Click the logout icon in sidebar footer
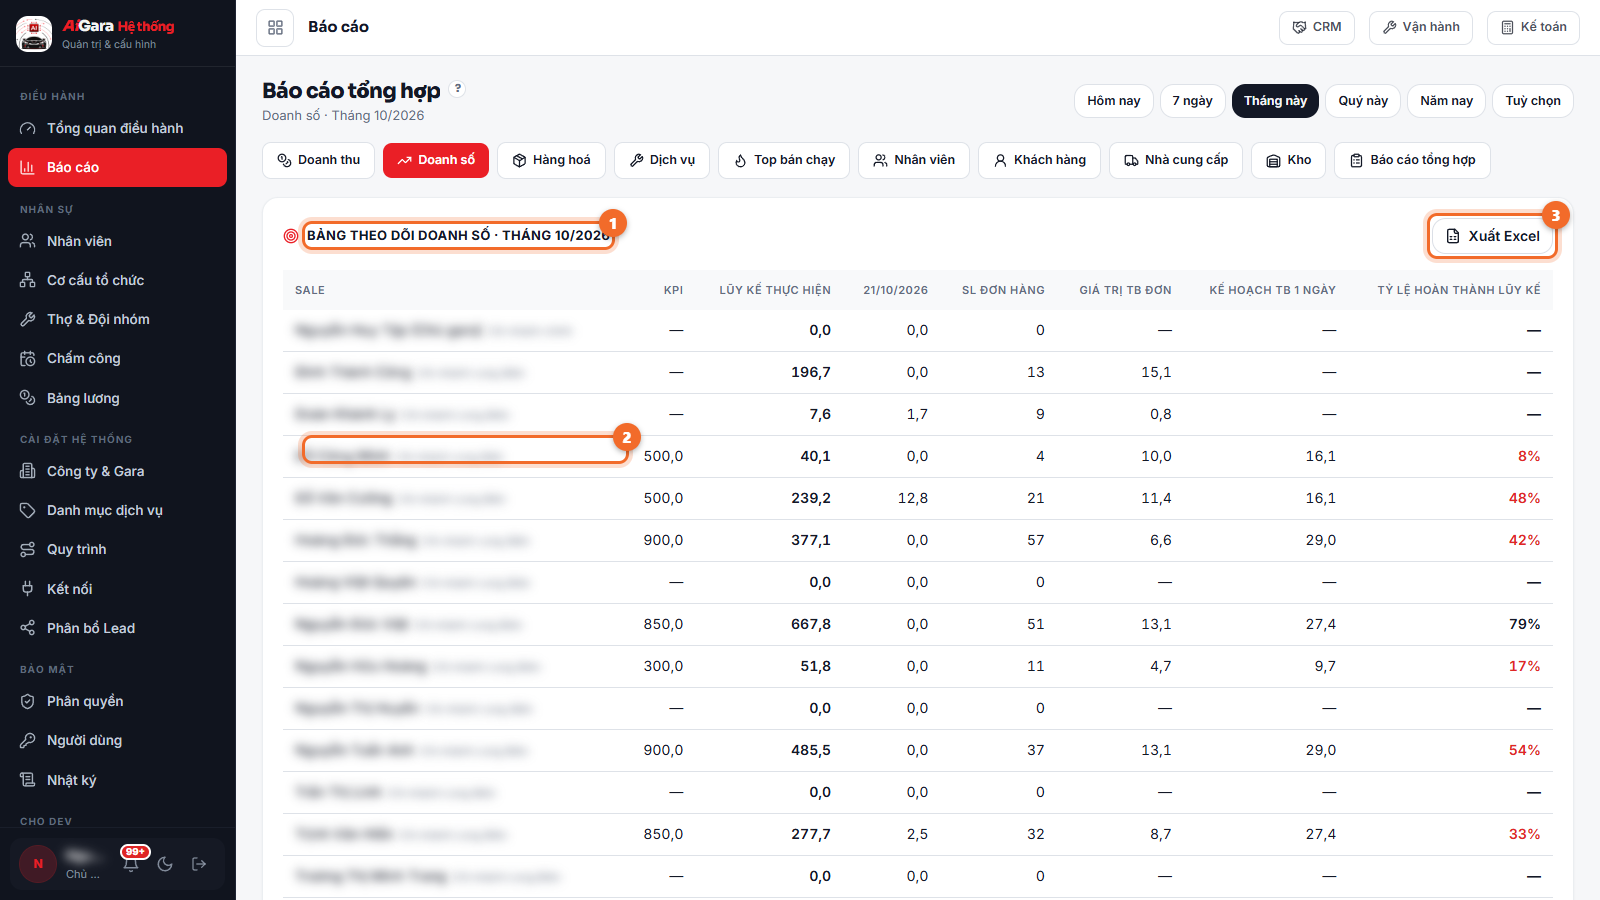 click(199, 864)
